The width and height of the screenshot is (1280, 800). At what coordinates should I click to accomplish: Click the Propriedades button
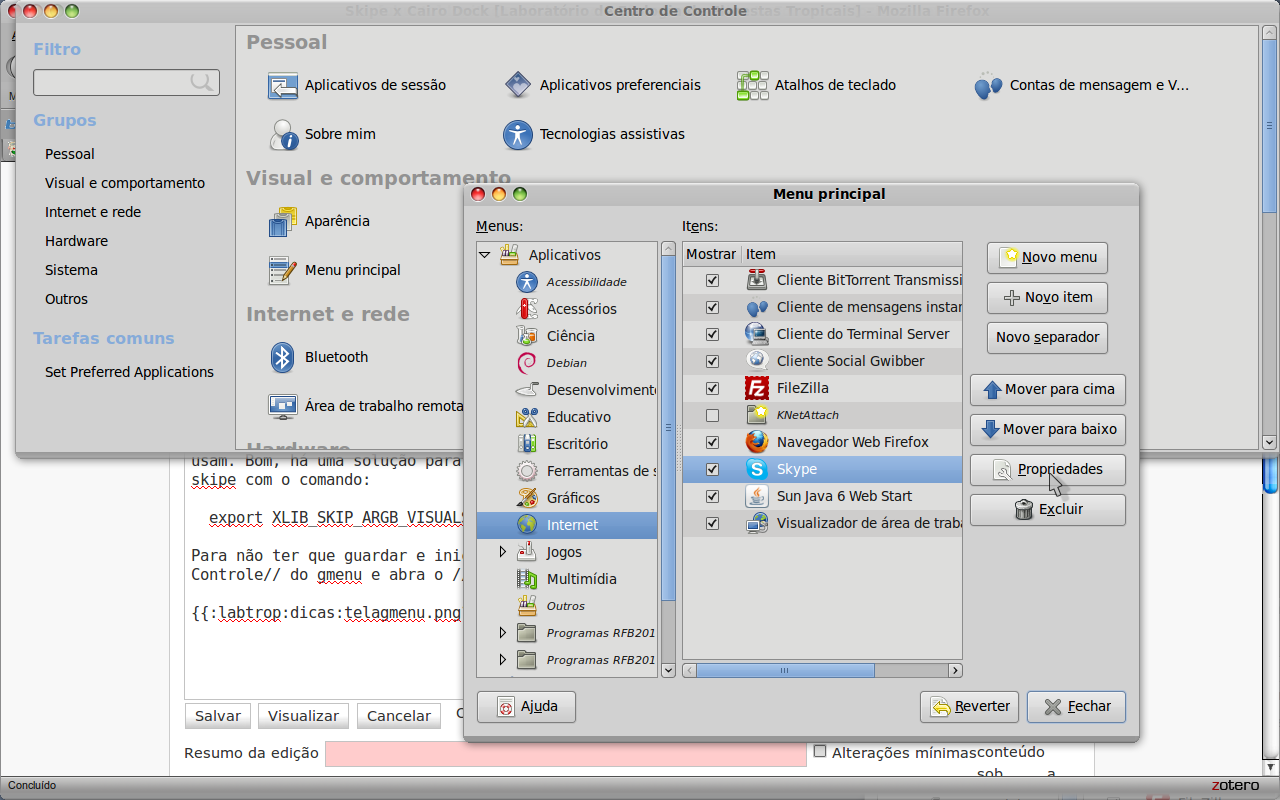(1047, 469)
